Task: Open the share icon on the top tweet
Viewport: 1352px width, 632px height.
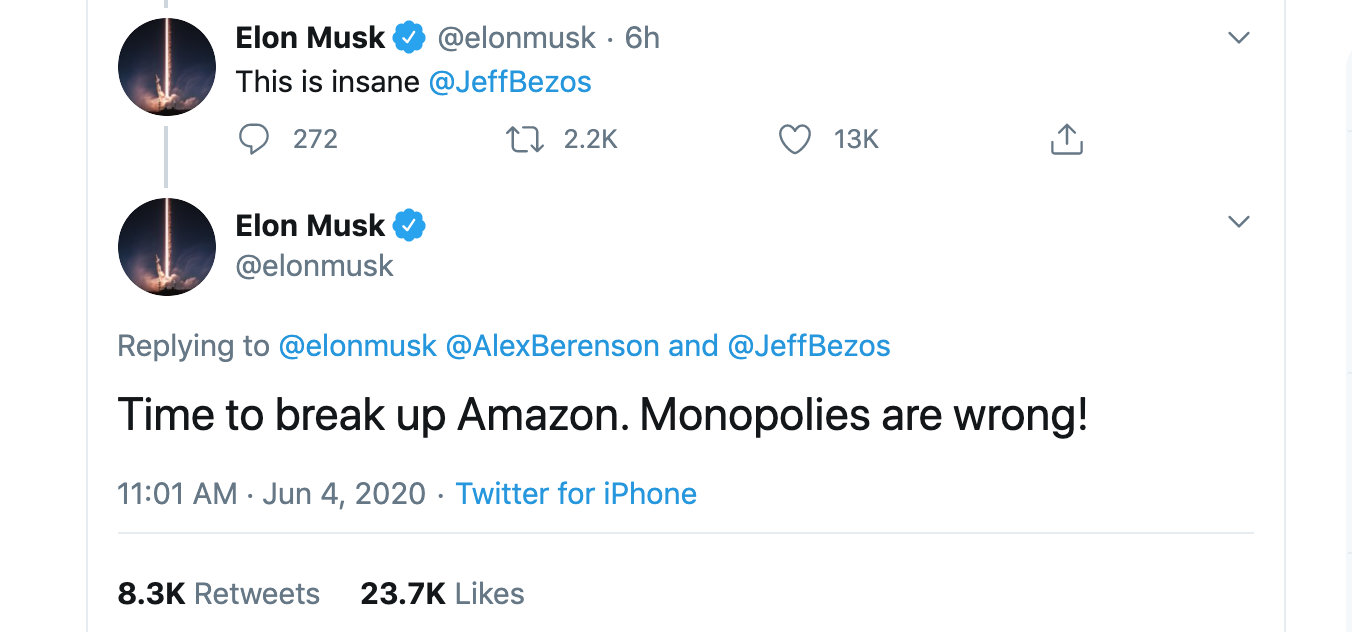Action: coord(1066,139)
